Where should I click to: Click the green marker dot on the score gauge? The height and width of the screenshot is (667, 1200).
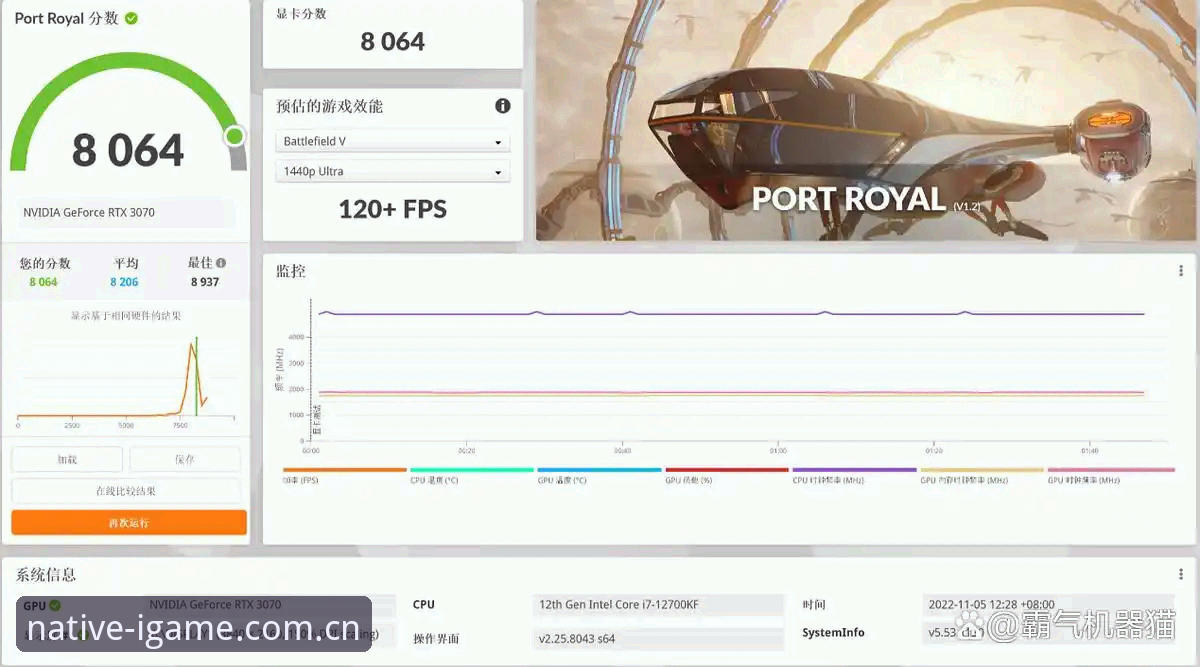click(235, 136)
